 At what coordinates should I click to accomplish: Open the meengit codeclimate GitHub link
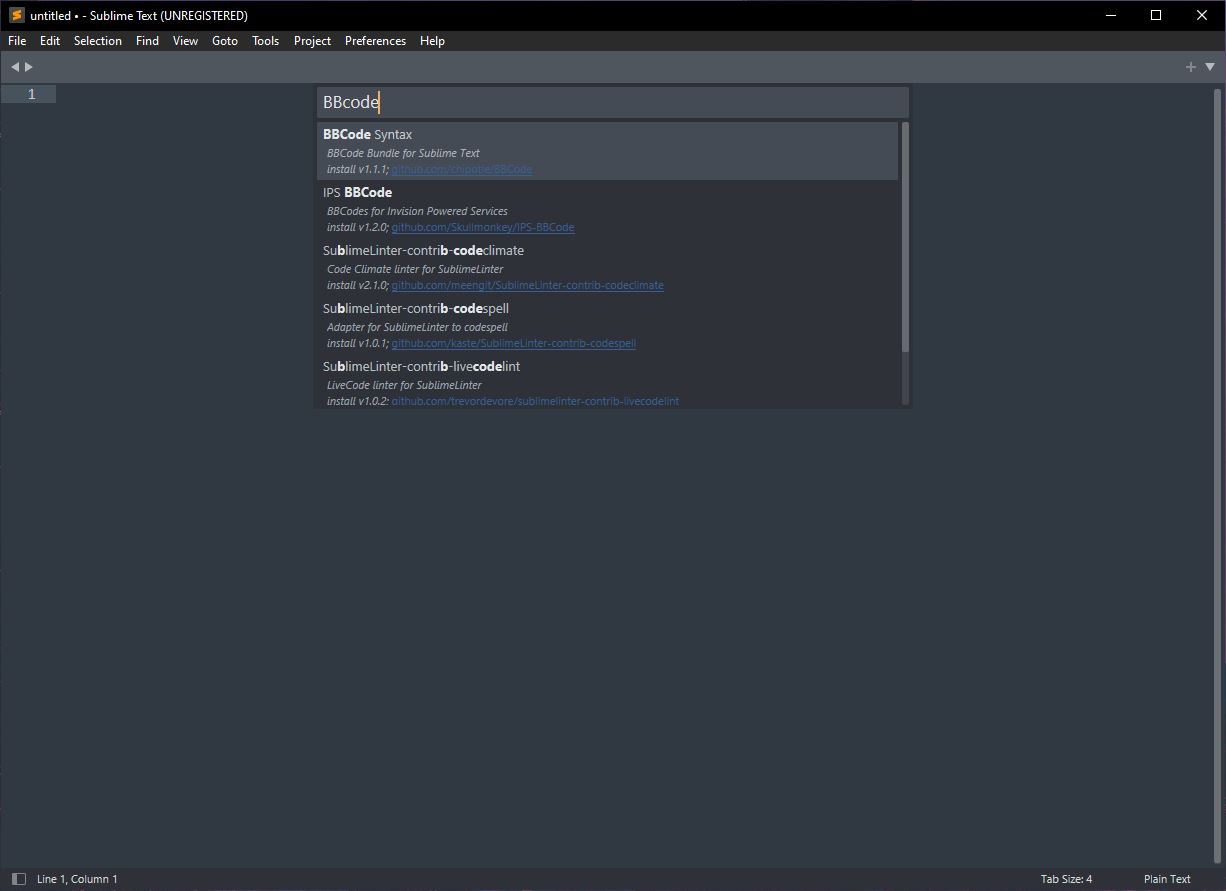[x=527, y=286]
